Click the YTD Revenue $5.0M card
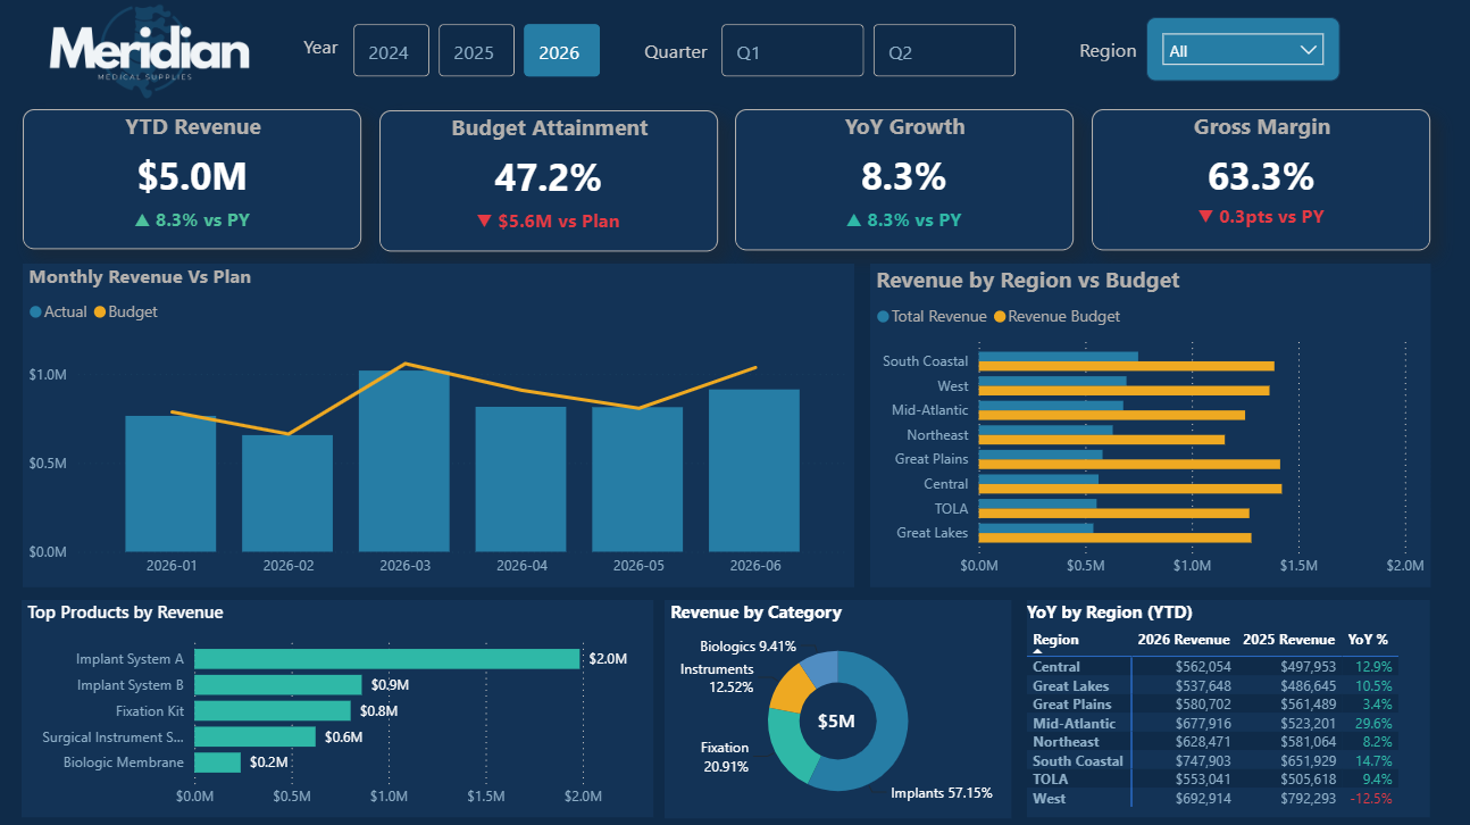 tap(192, 179)
